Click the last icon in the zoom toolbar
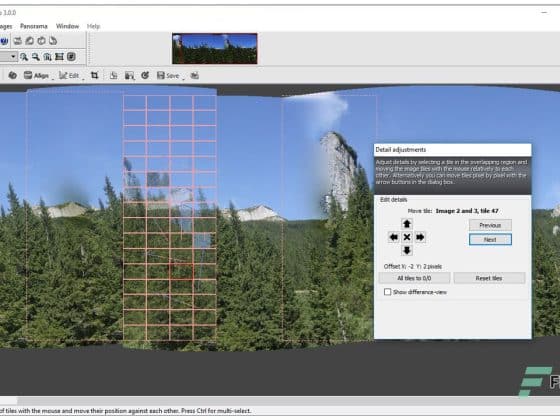The height and width of the screenshot is (420, 560). [71, 56]
